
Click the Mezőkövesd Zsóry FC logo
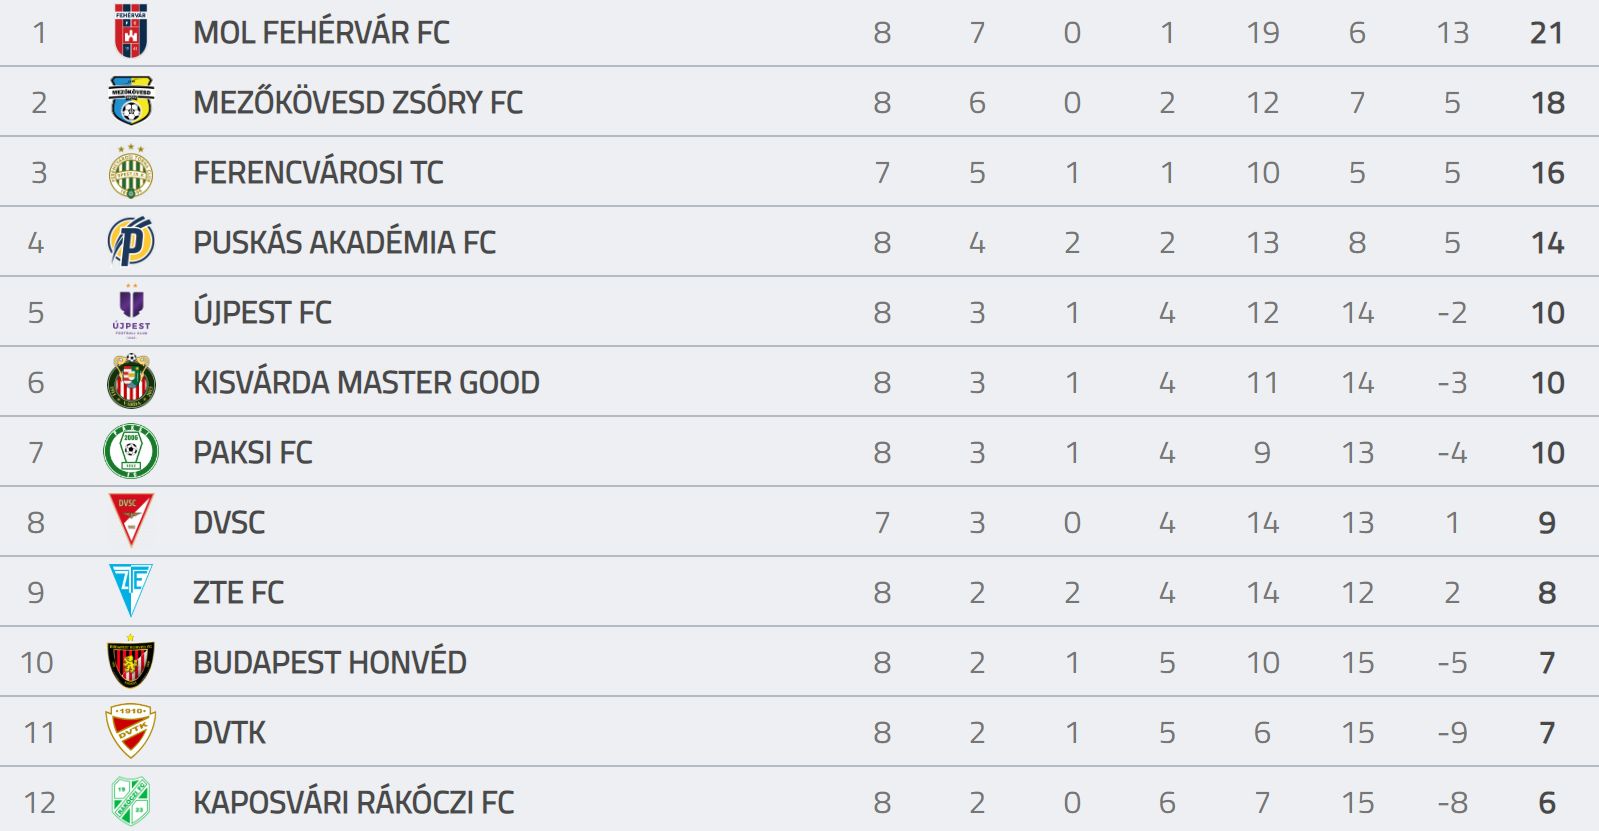(131, 101)
